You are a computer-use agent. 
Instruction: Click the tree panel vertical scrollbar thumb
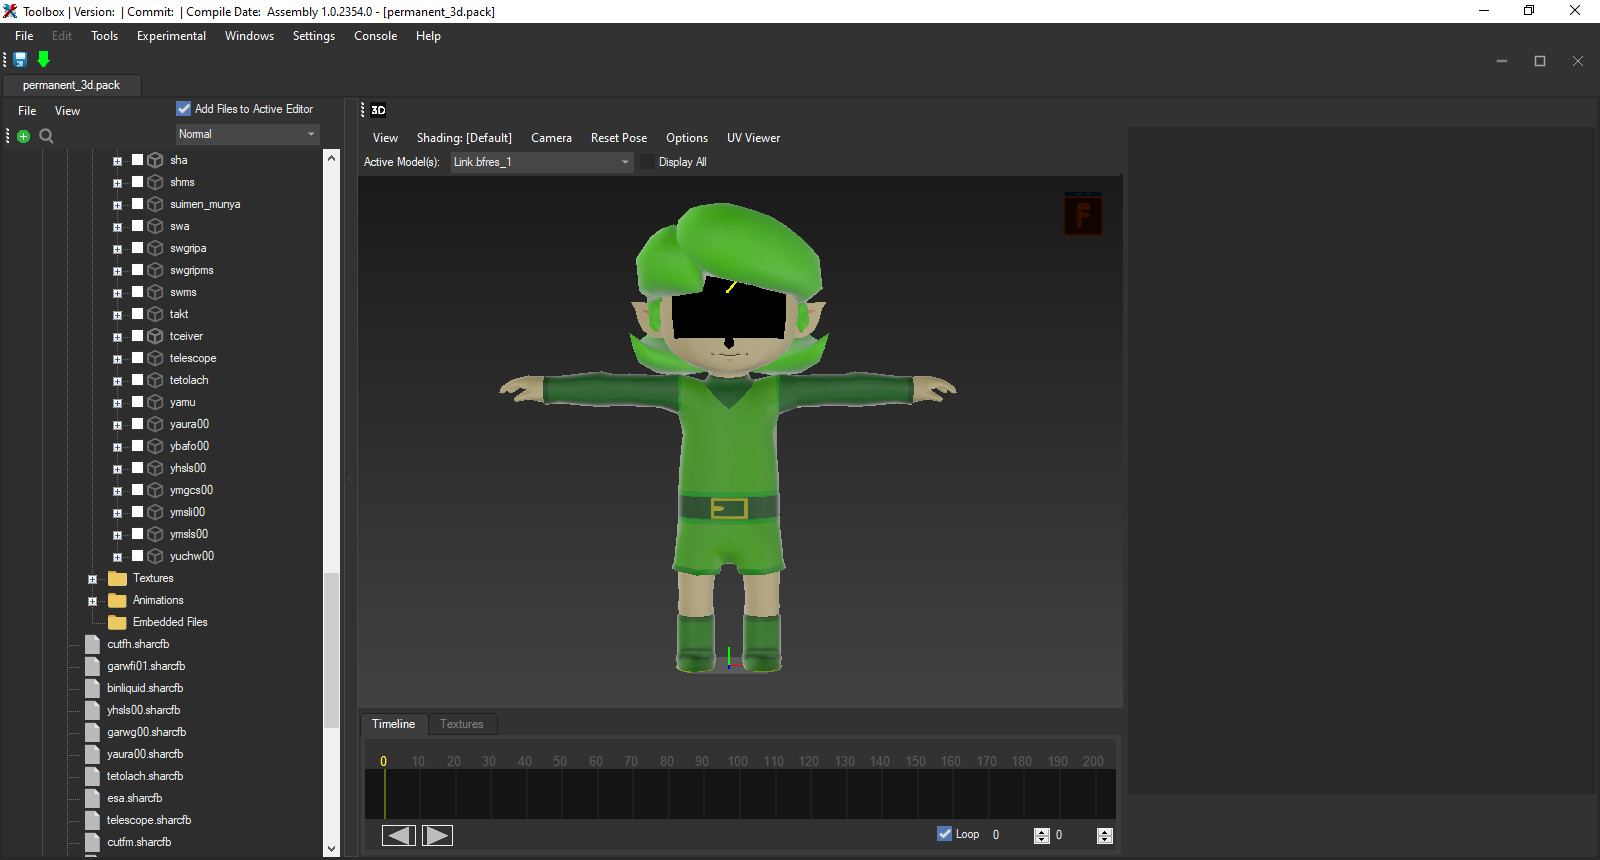coord(332,649)
